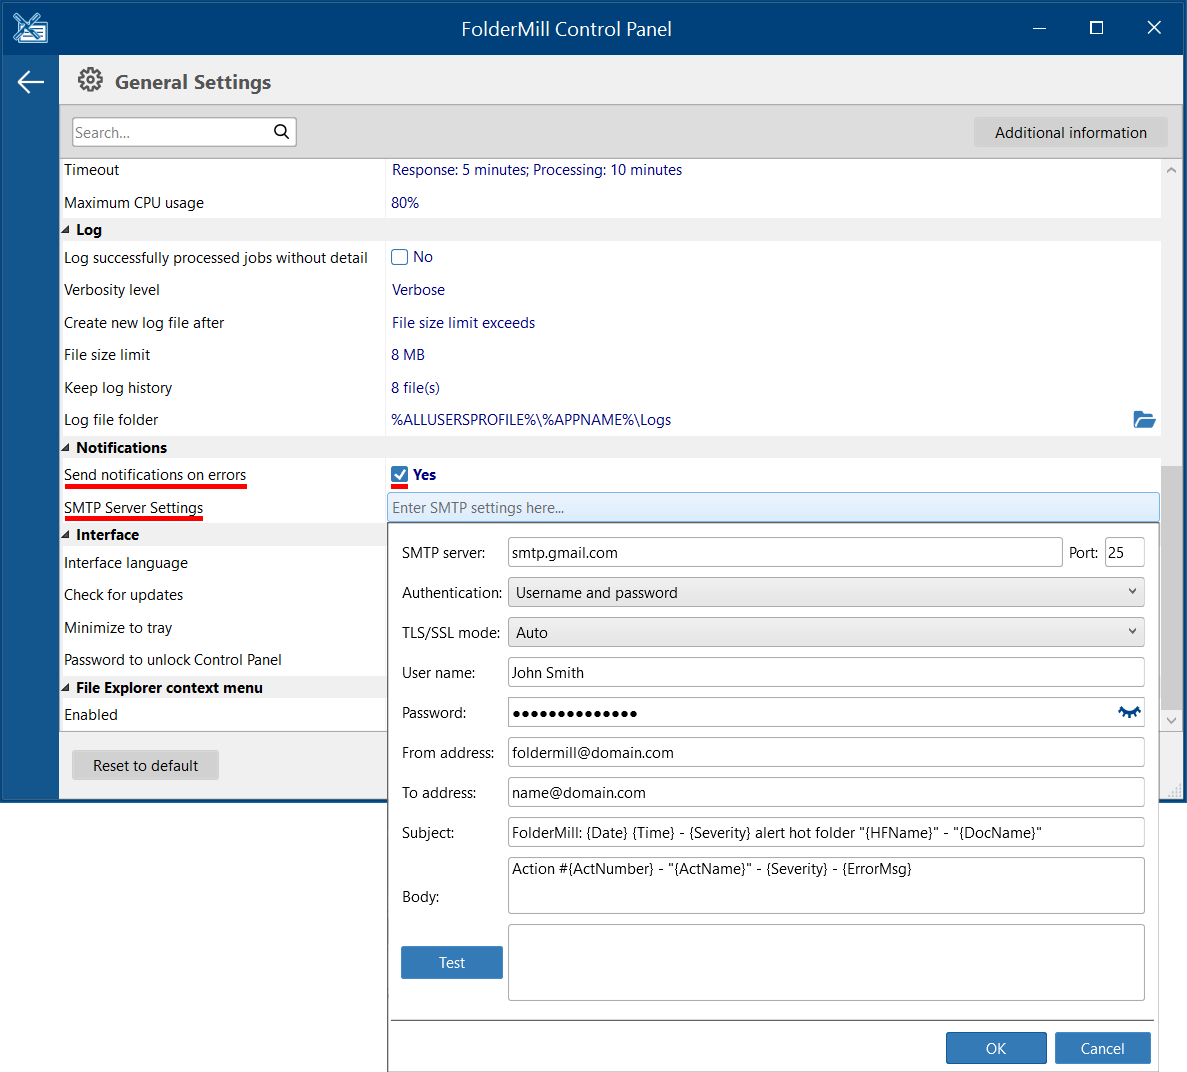Viewport: 1187px width, 1072px height.
Task: Collapse File Explorer context menu section
Action: click(66, 687)
